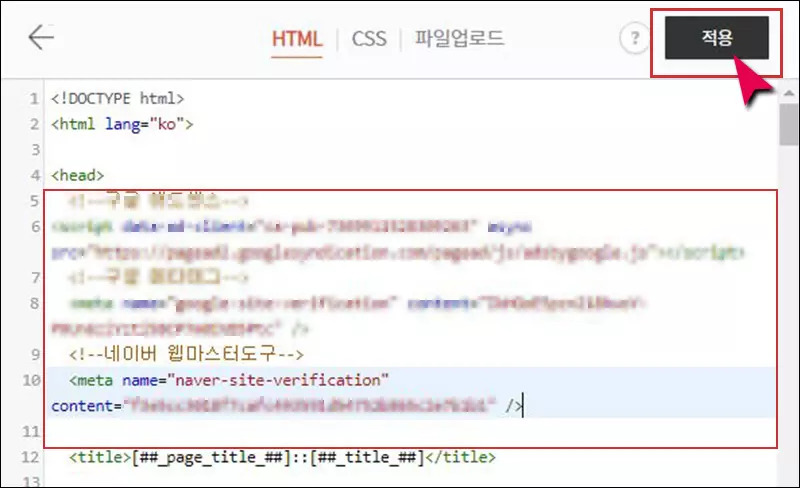Open the 파일업로드 tab
Image resolution: width=800 pixels, height=488 pixels.
(x=459, y=38)
